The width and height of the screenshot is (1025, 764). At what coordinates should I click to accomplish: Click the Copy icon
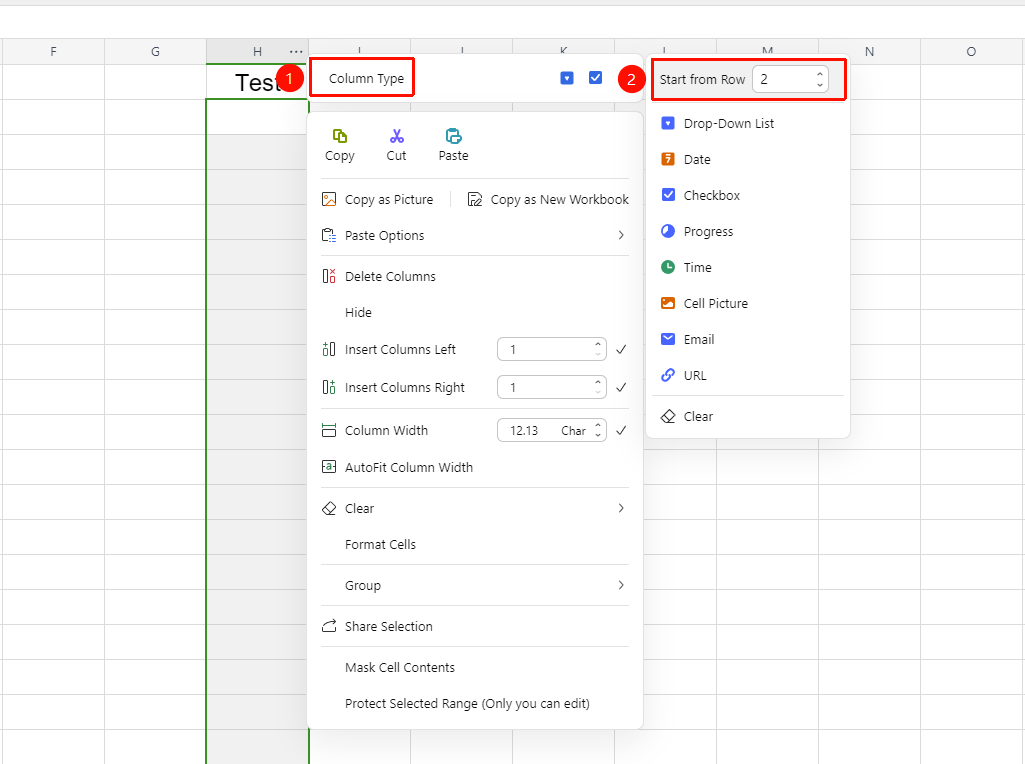pyautogui.click(x=340, y=136)
